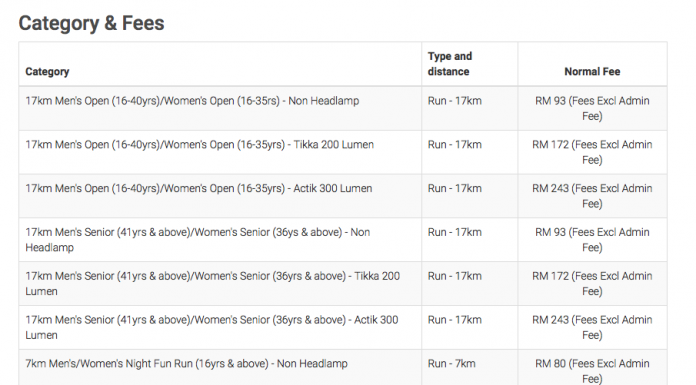Click the 17km Senior Actik 300 Lumen category
The image size is (696, 385).
tap(212, 327)
